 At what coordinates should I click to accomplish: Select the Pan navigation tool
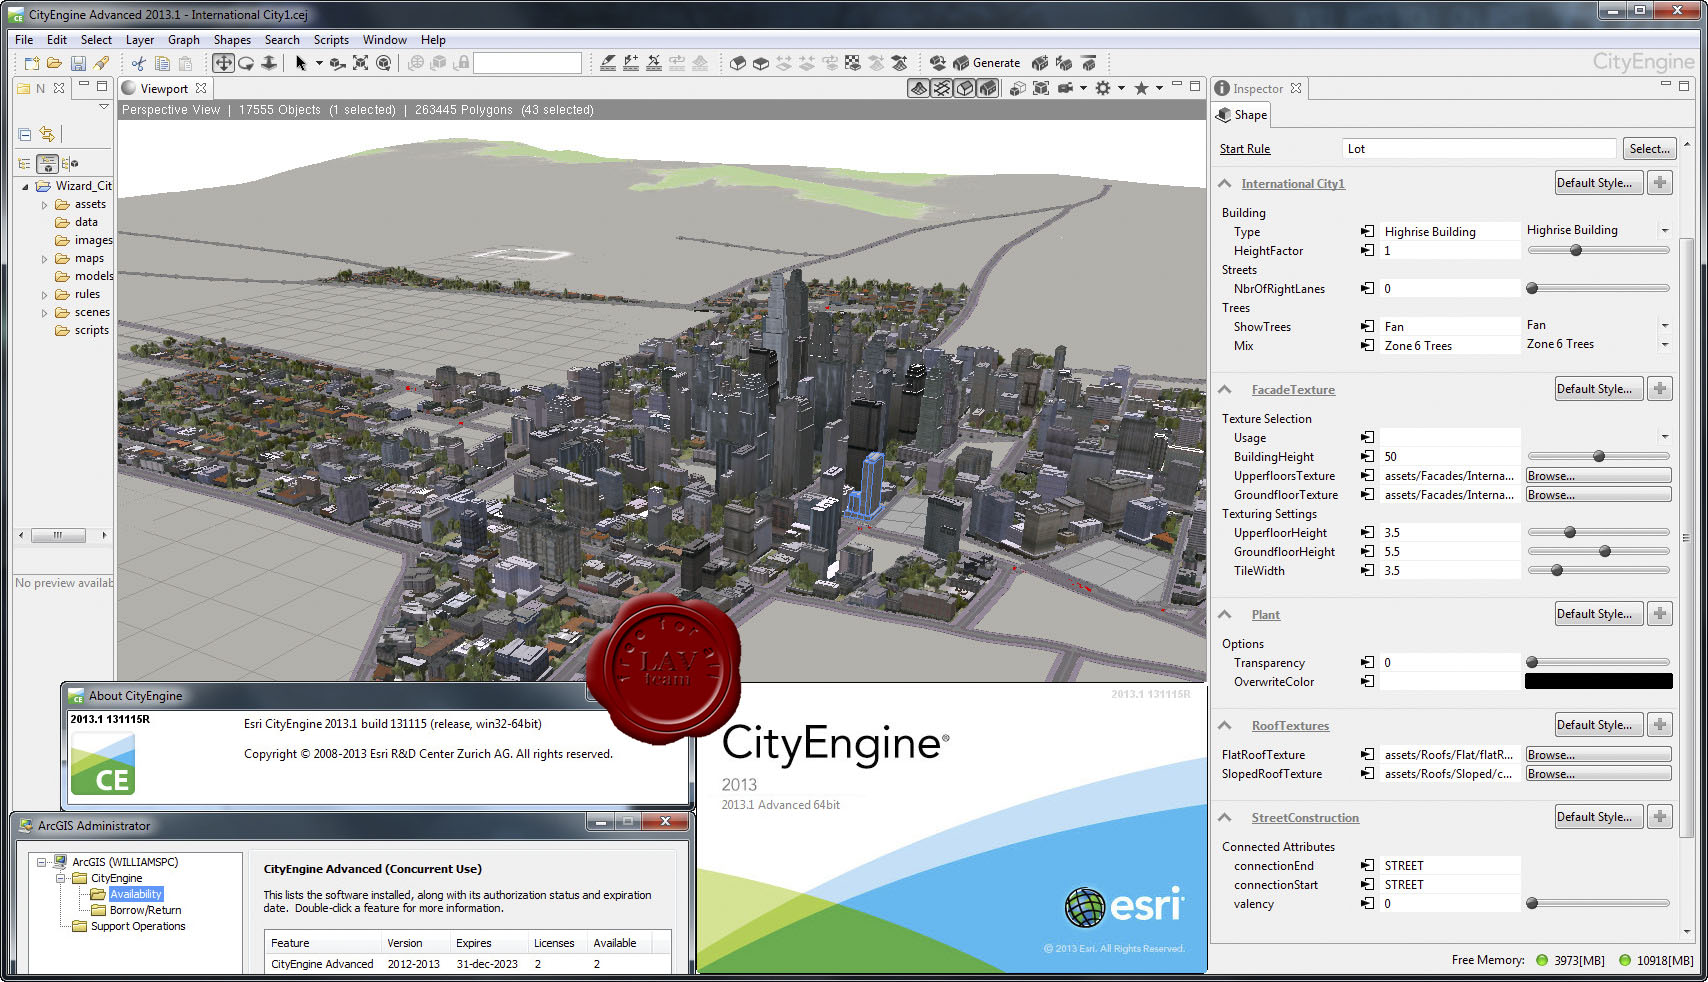tap(223, 63)
